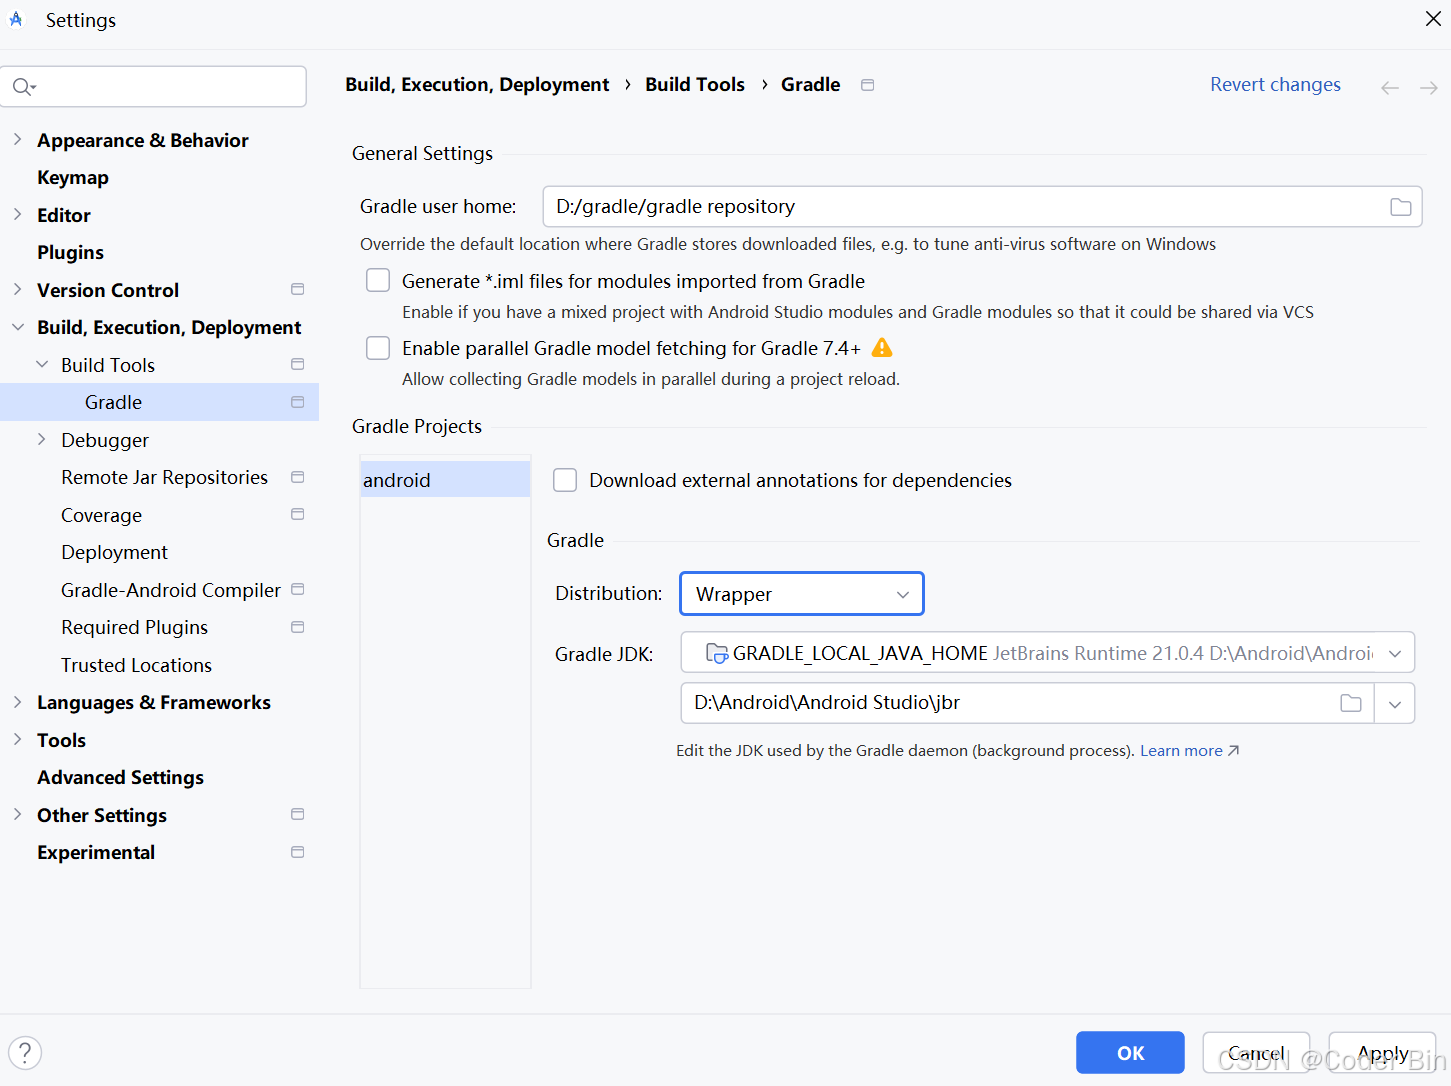Screen dimensions: 1451x1086
Task: Click Build Tools in the breadcrumb path
Action: coord(694,84)
